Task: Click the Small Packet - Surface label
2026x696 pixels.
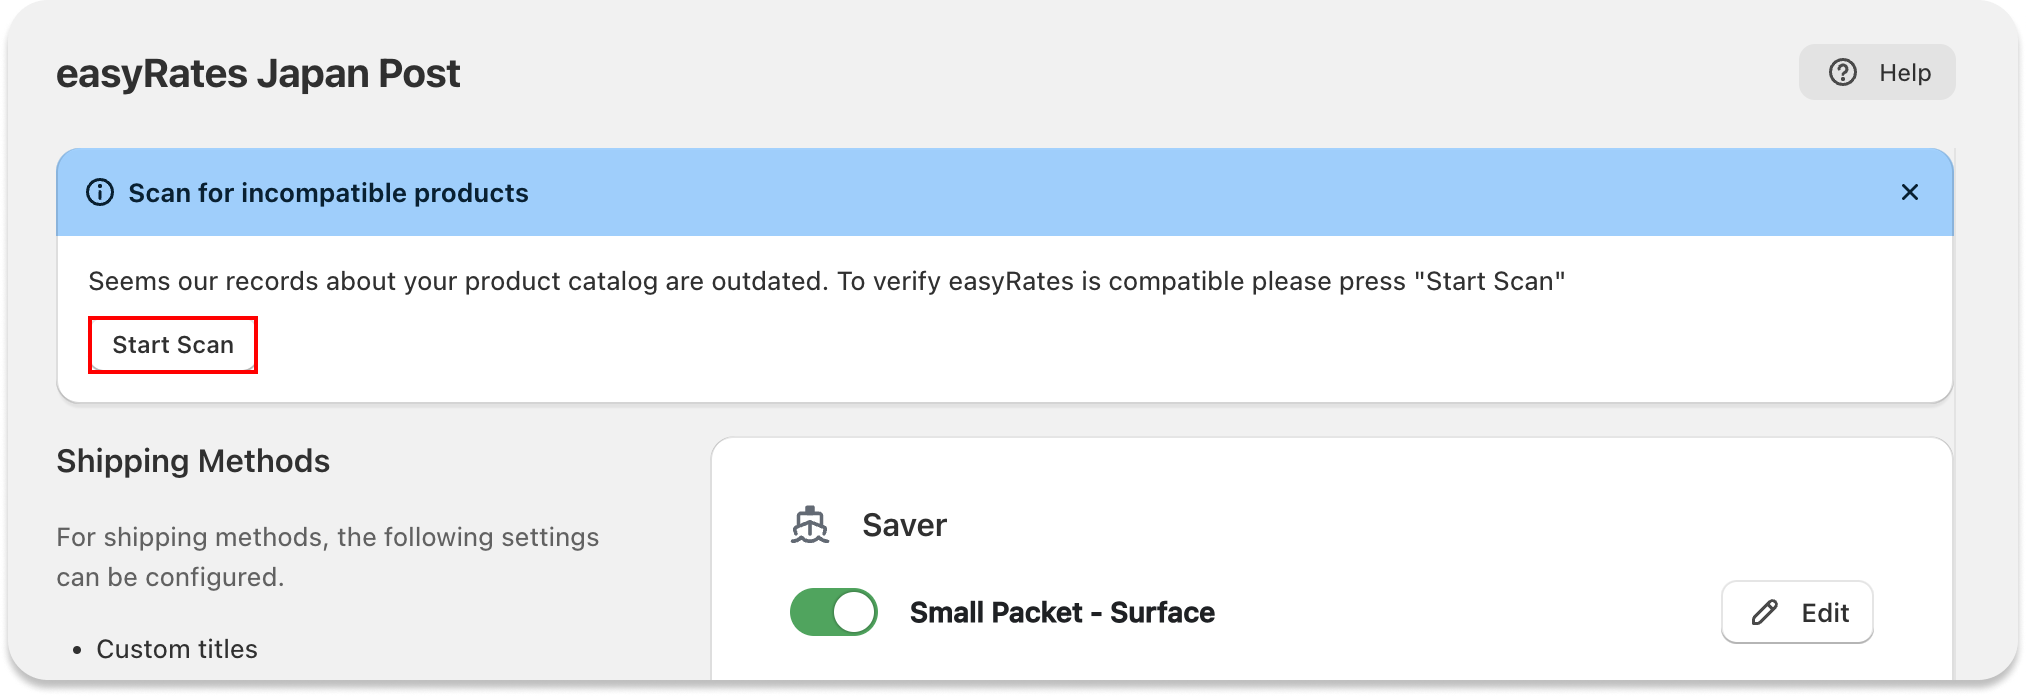Action: point(1062,612)
